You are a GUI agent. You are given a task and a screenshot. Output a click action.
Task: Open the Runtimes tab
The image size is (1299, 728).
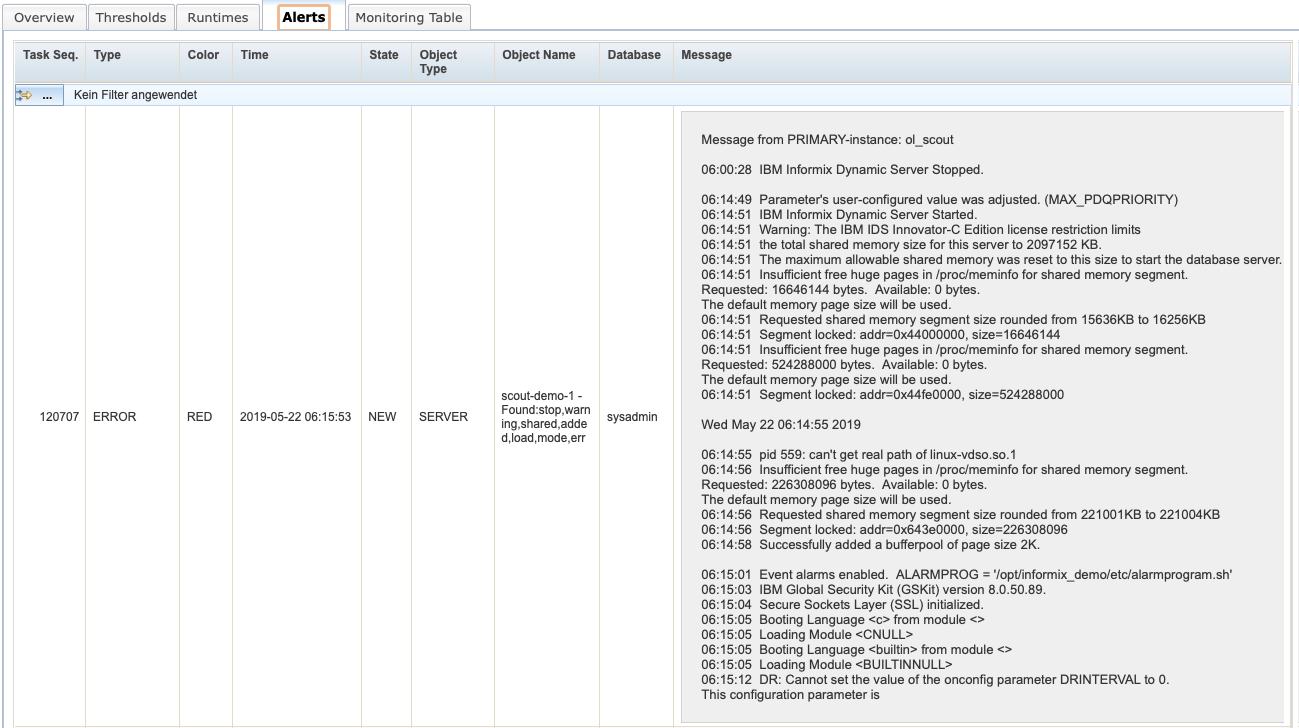click(218, 17)
